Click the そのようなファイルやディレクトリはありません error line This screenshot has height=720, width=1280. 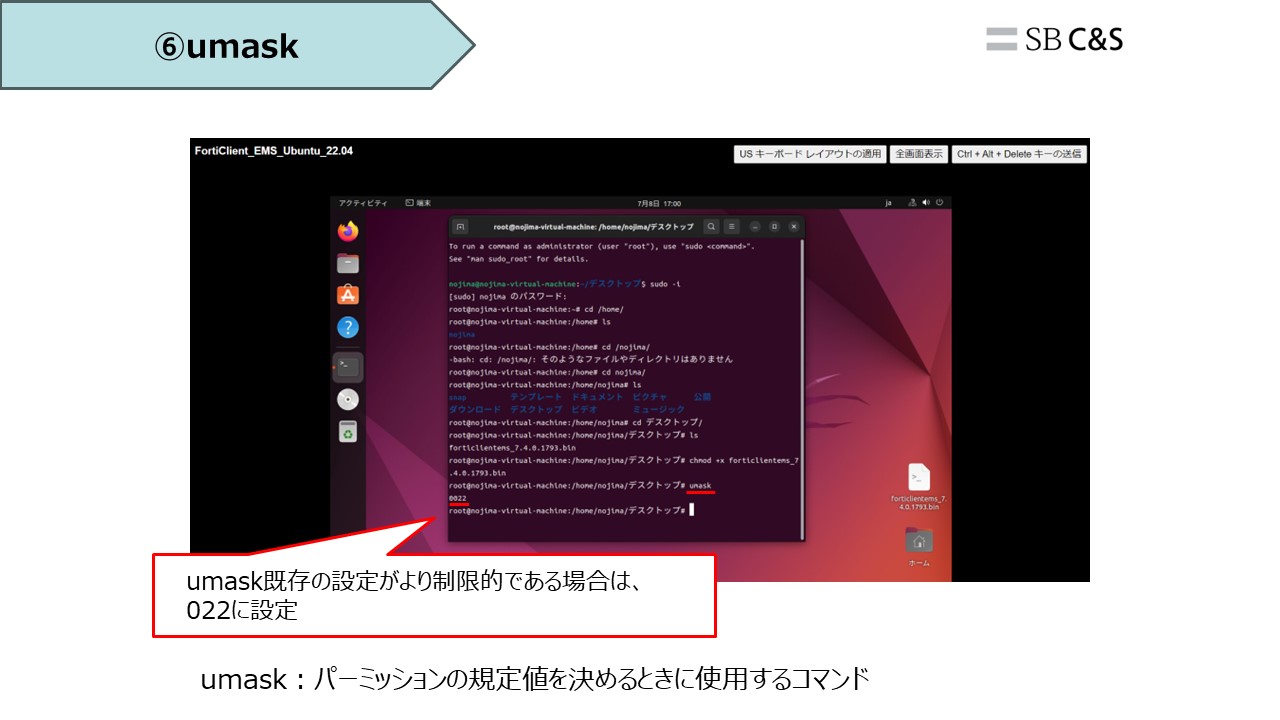[x=591, y=359]
